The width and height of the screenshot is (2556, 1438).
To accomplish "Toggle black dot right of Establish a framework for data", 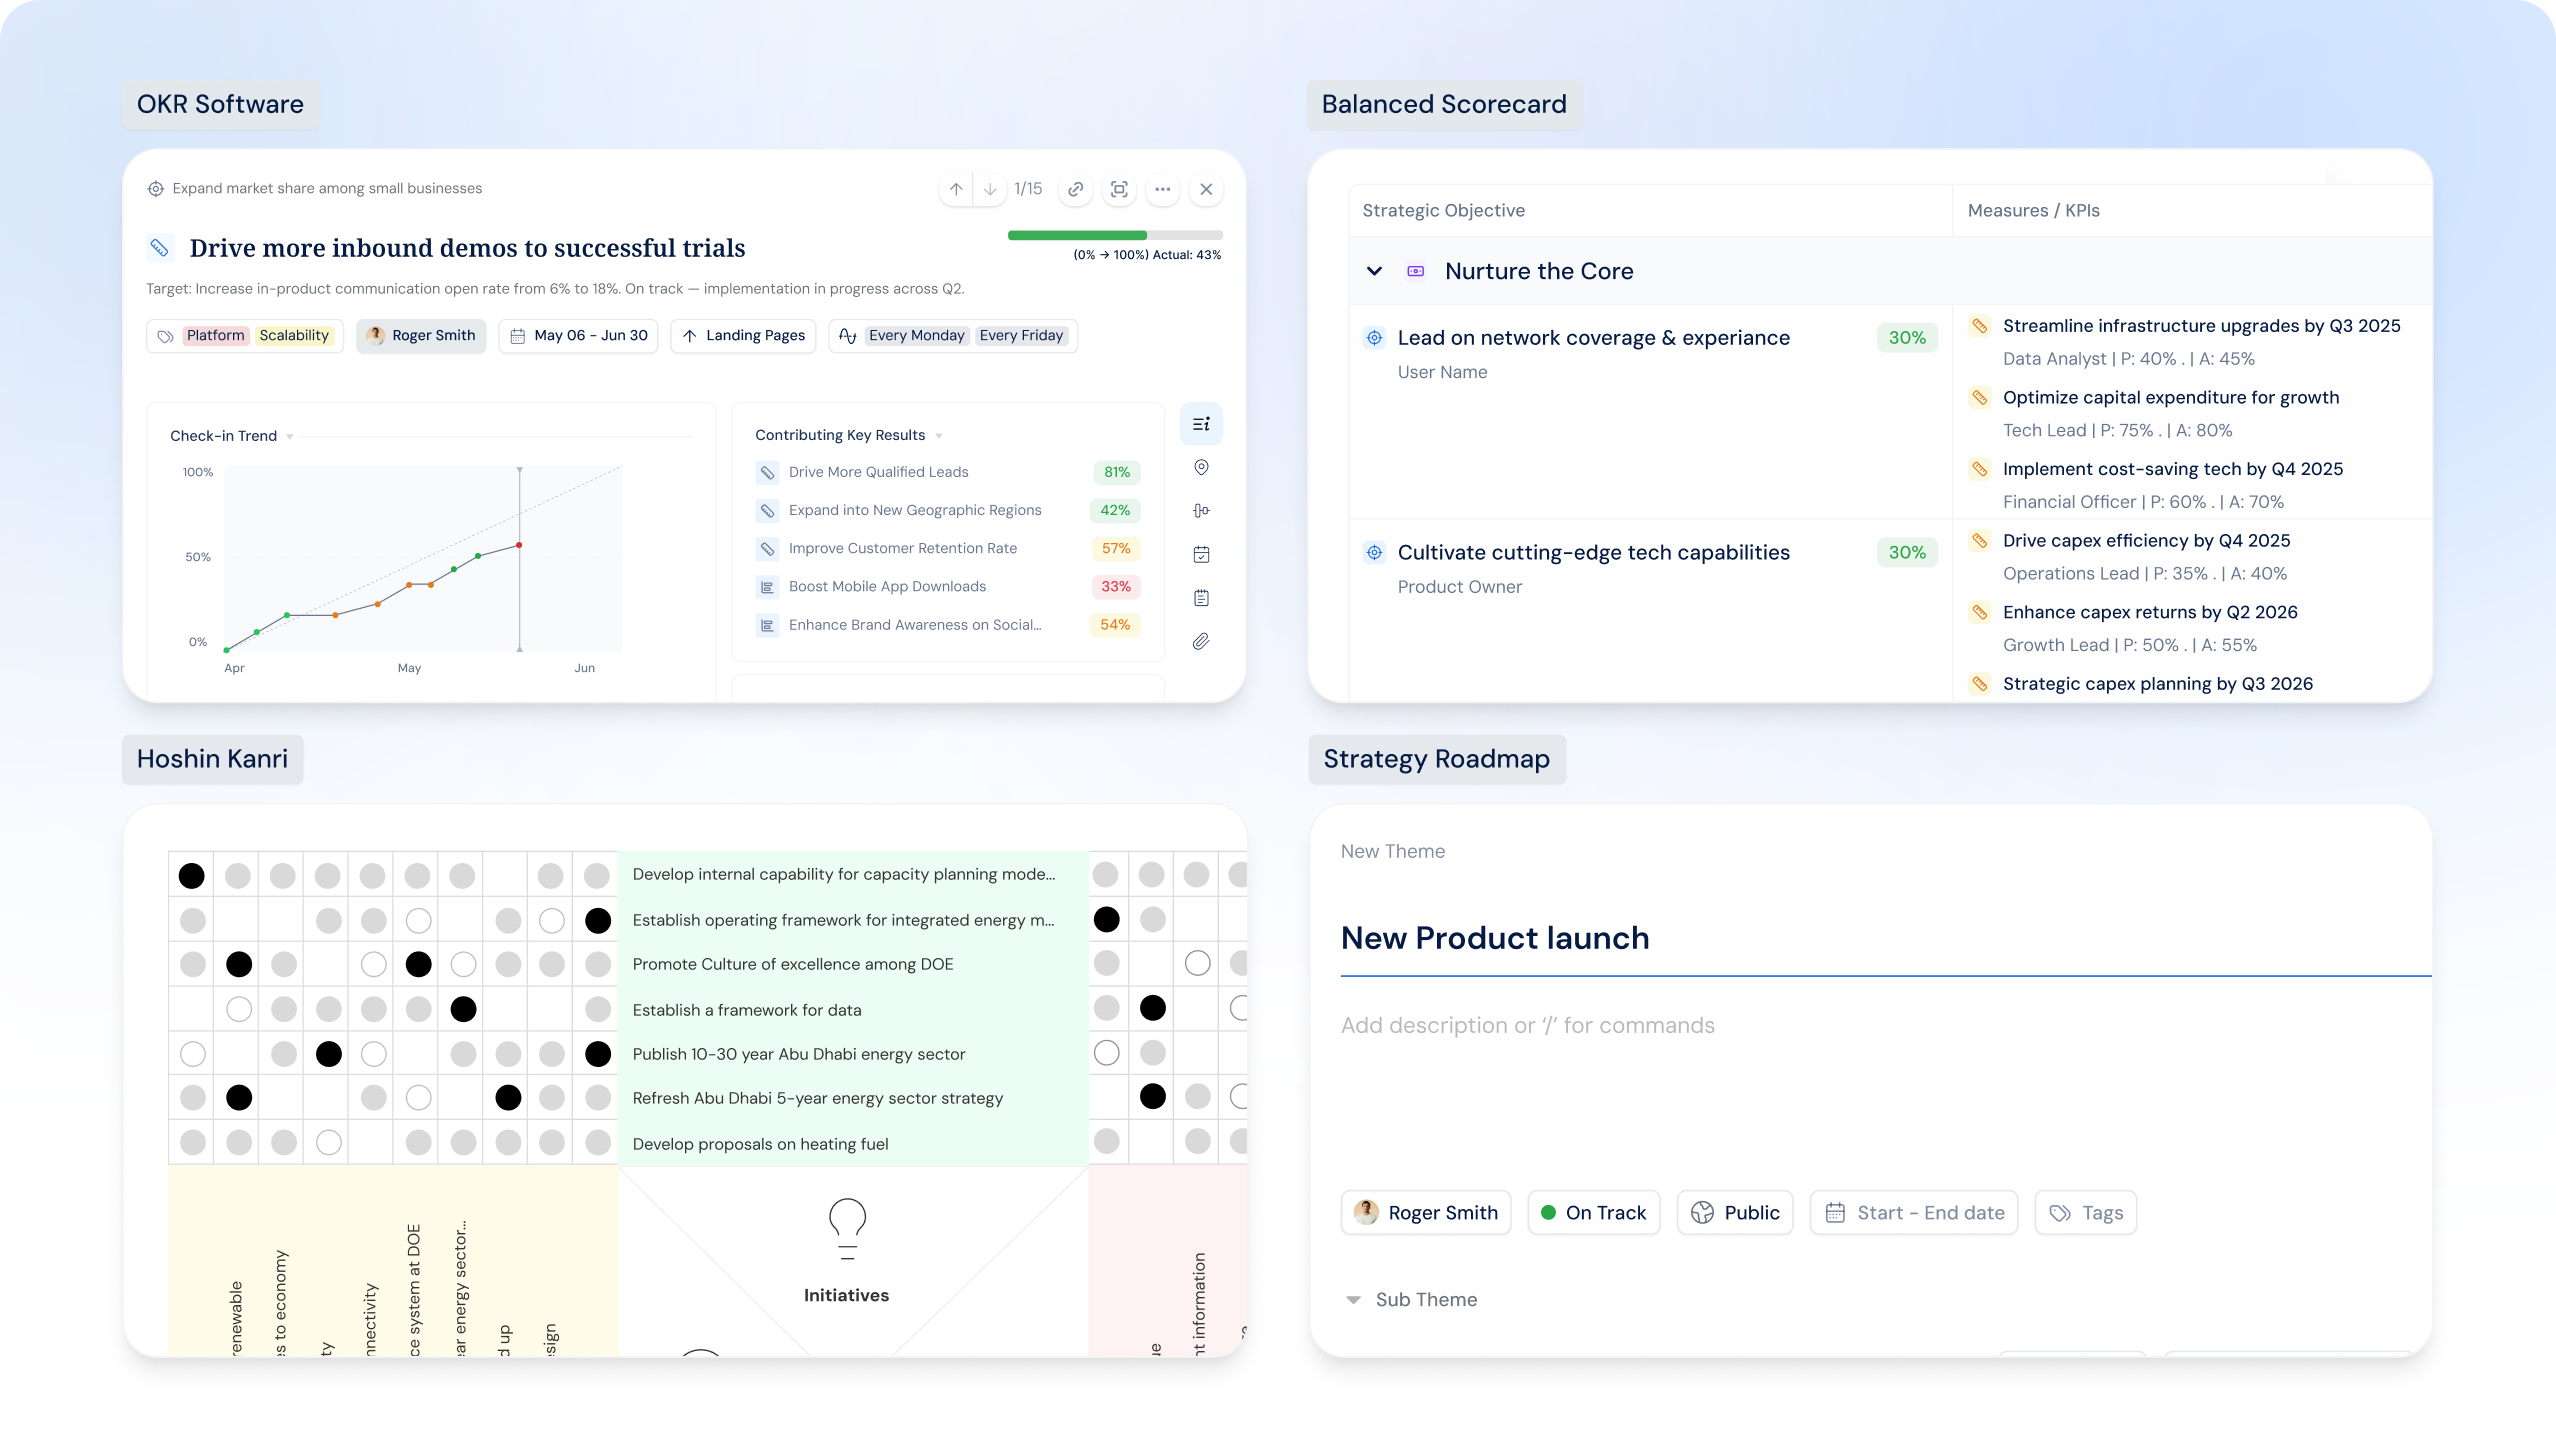I will [1152, 1008].
